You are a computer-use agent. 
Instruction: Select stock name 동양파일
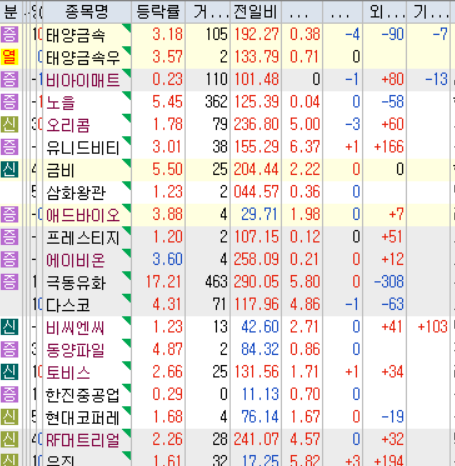click(76, 350)
